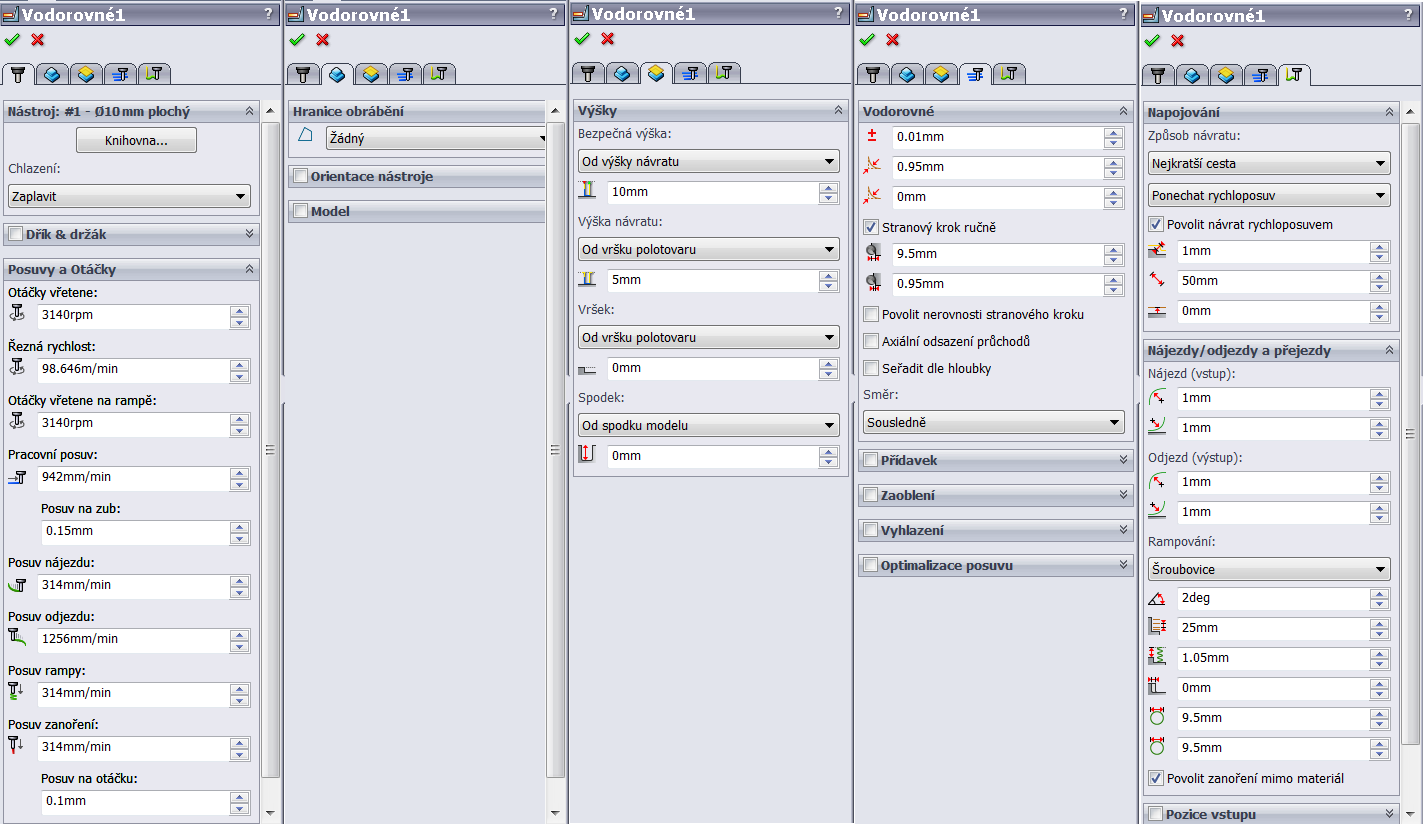Screen dimensions: 1423x824
Task: Open the Knihovna... tool library
Action: tap(136, 141)
